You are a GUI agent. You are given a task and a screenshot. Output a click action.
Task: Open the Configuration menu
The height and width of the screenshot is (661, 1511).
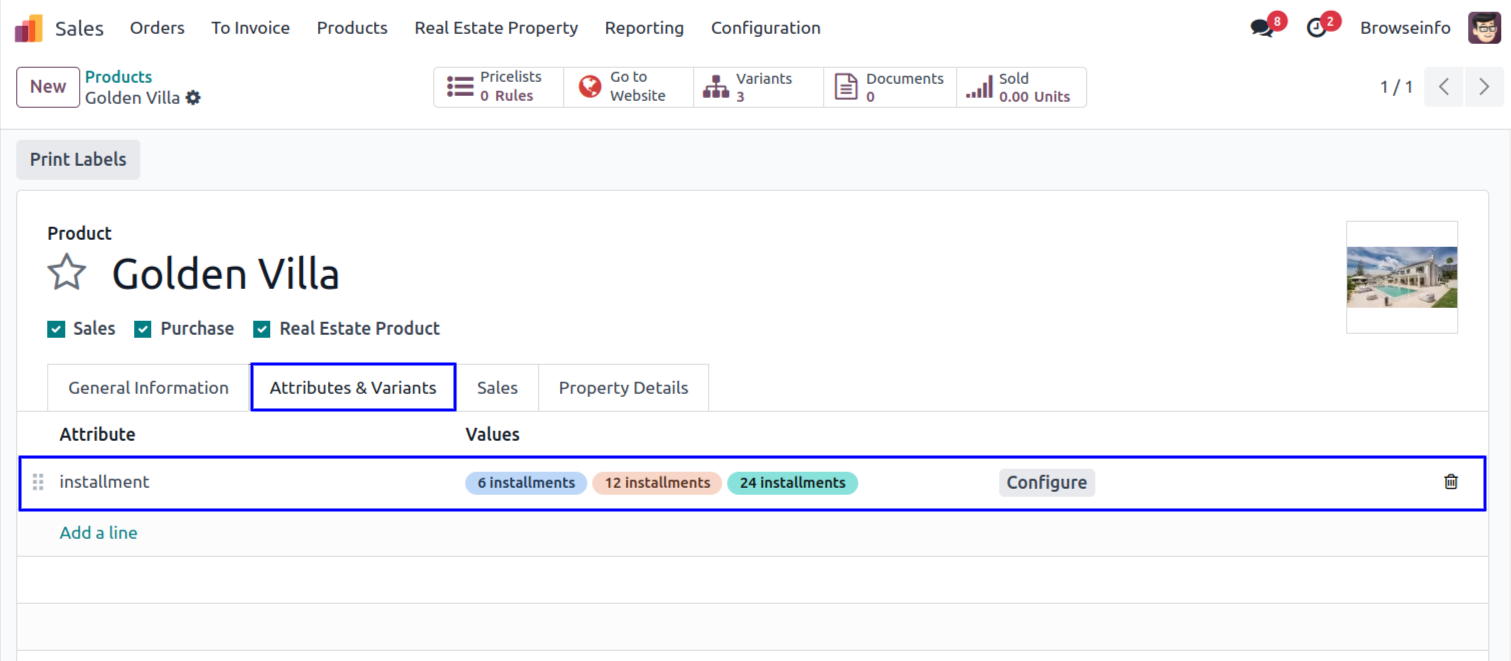pyautogui.click(x=765, y=28)
